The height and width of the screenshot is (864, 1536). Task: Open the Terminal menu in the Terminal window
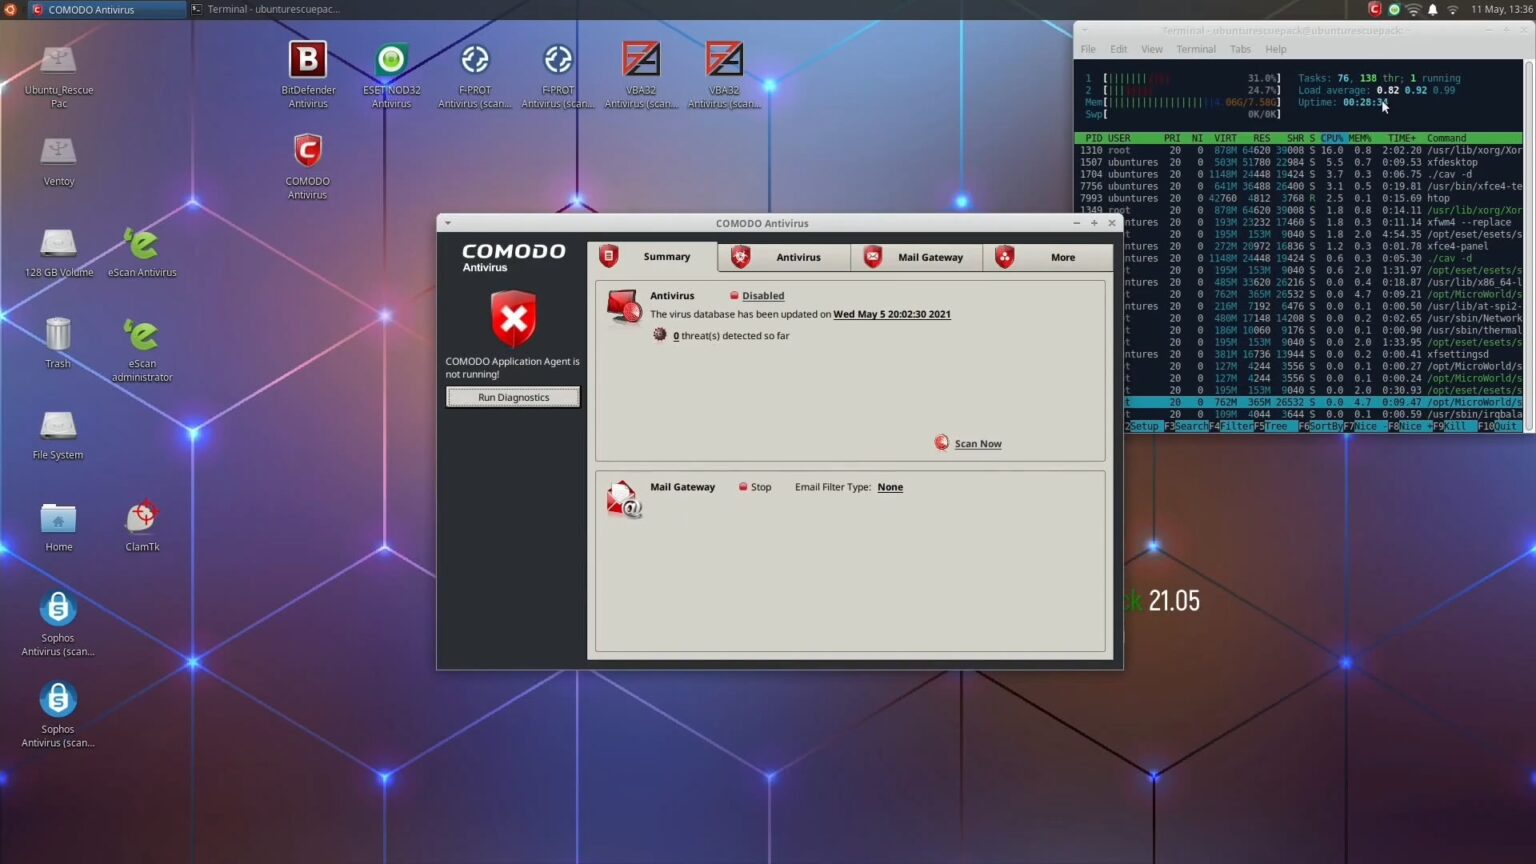[x=1195, y=49]
